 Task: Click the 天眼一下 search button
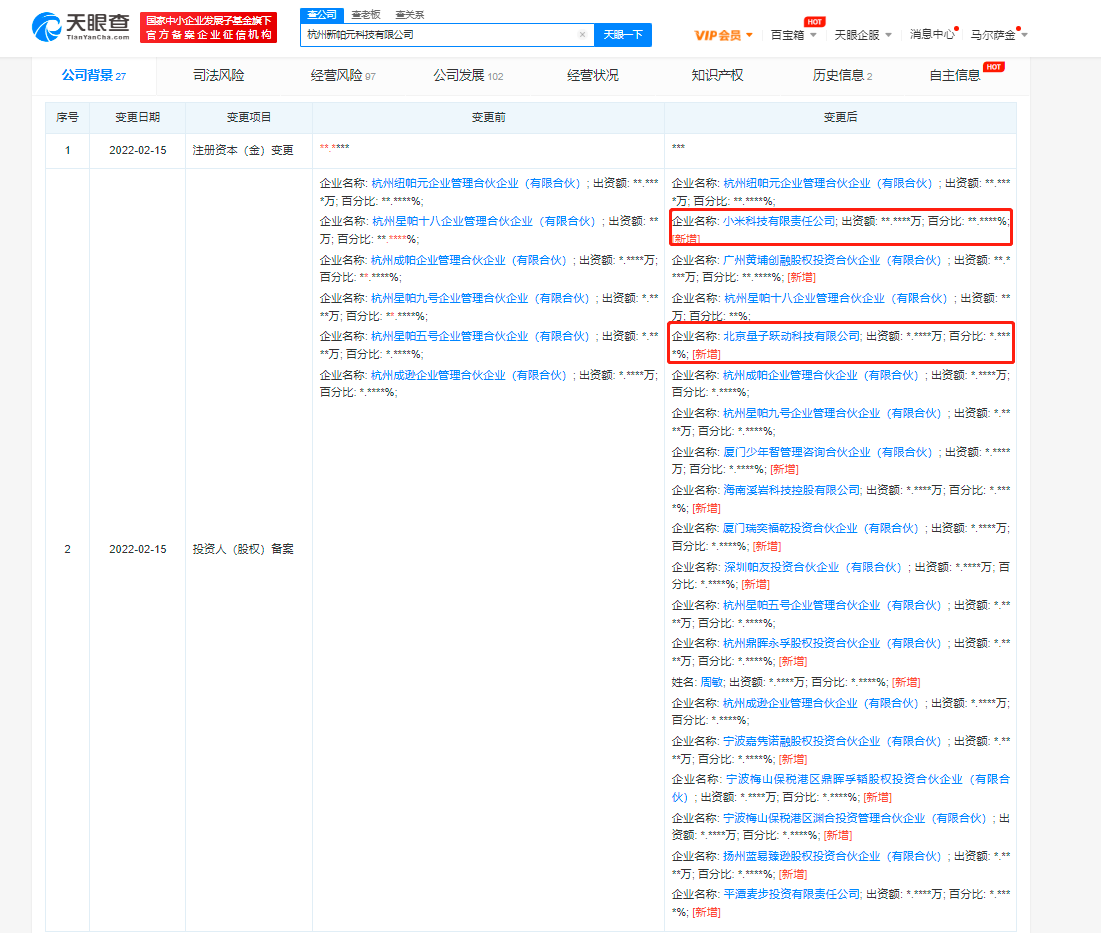click(623, 34)
